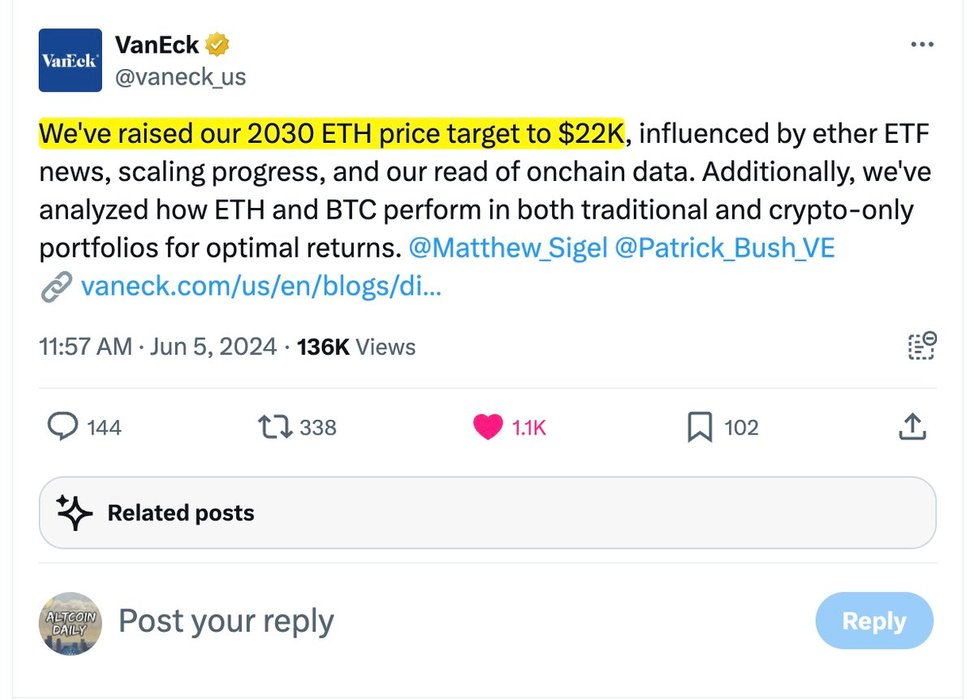Screen dimensions: 974x700
Task: Expand the Related posts section
Action: [487, 513]
